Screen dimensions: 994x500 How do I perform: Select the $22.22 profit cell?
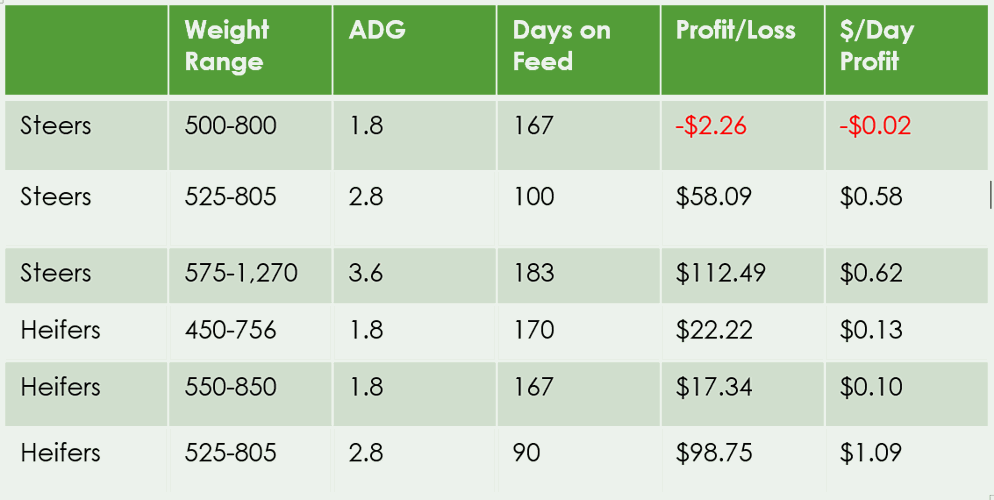pyautogui.click(x=713, y=330)
